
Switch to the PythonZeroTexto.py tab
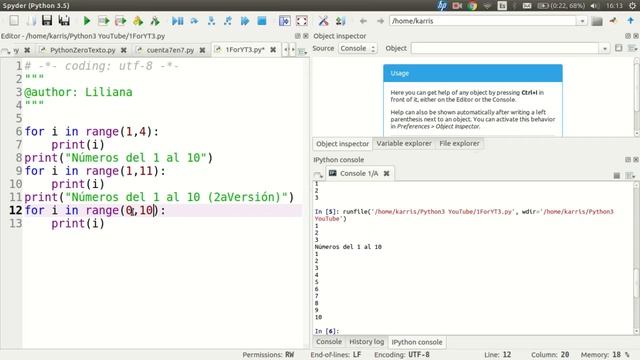82,50
